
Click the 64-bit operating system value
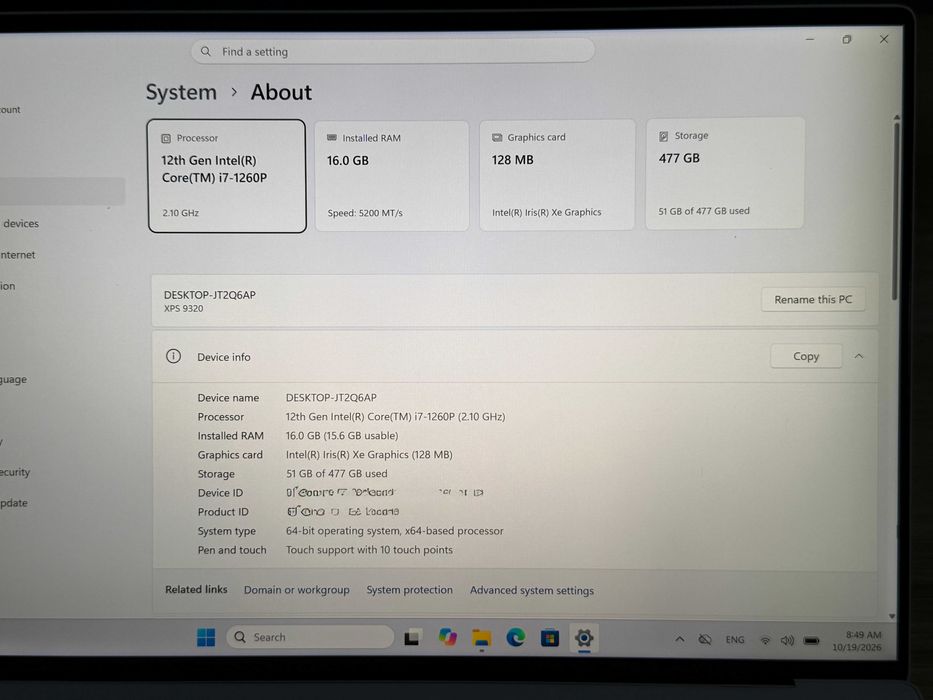tap(395, 531)
